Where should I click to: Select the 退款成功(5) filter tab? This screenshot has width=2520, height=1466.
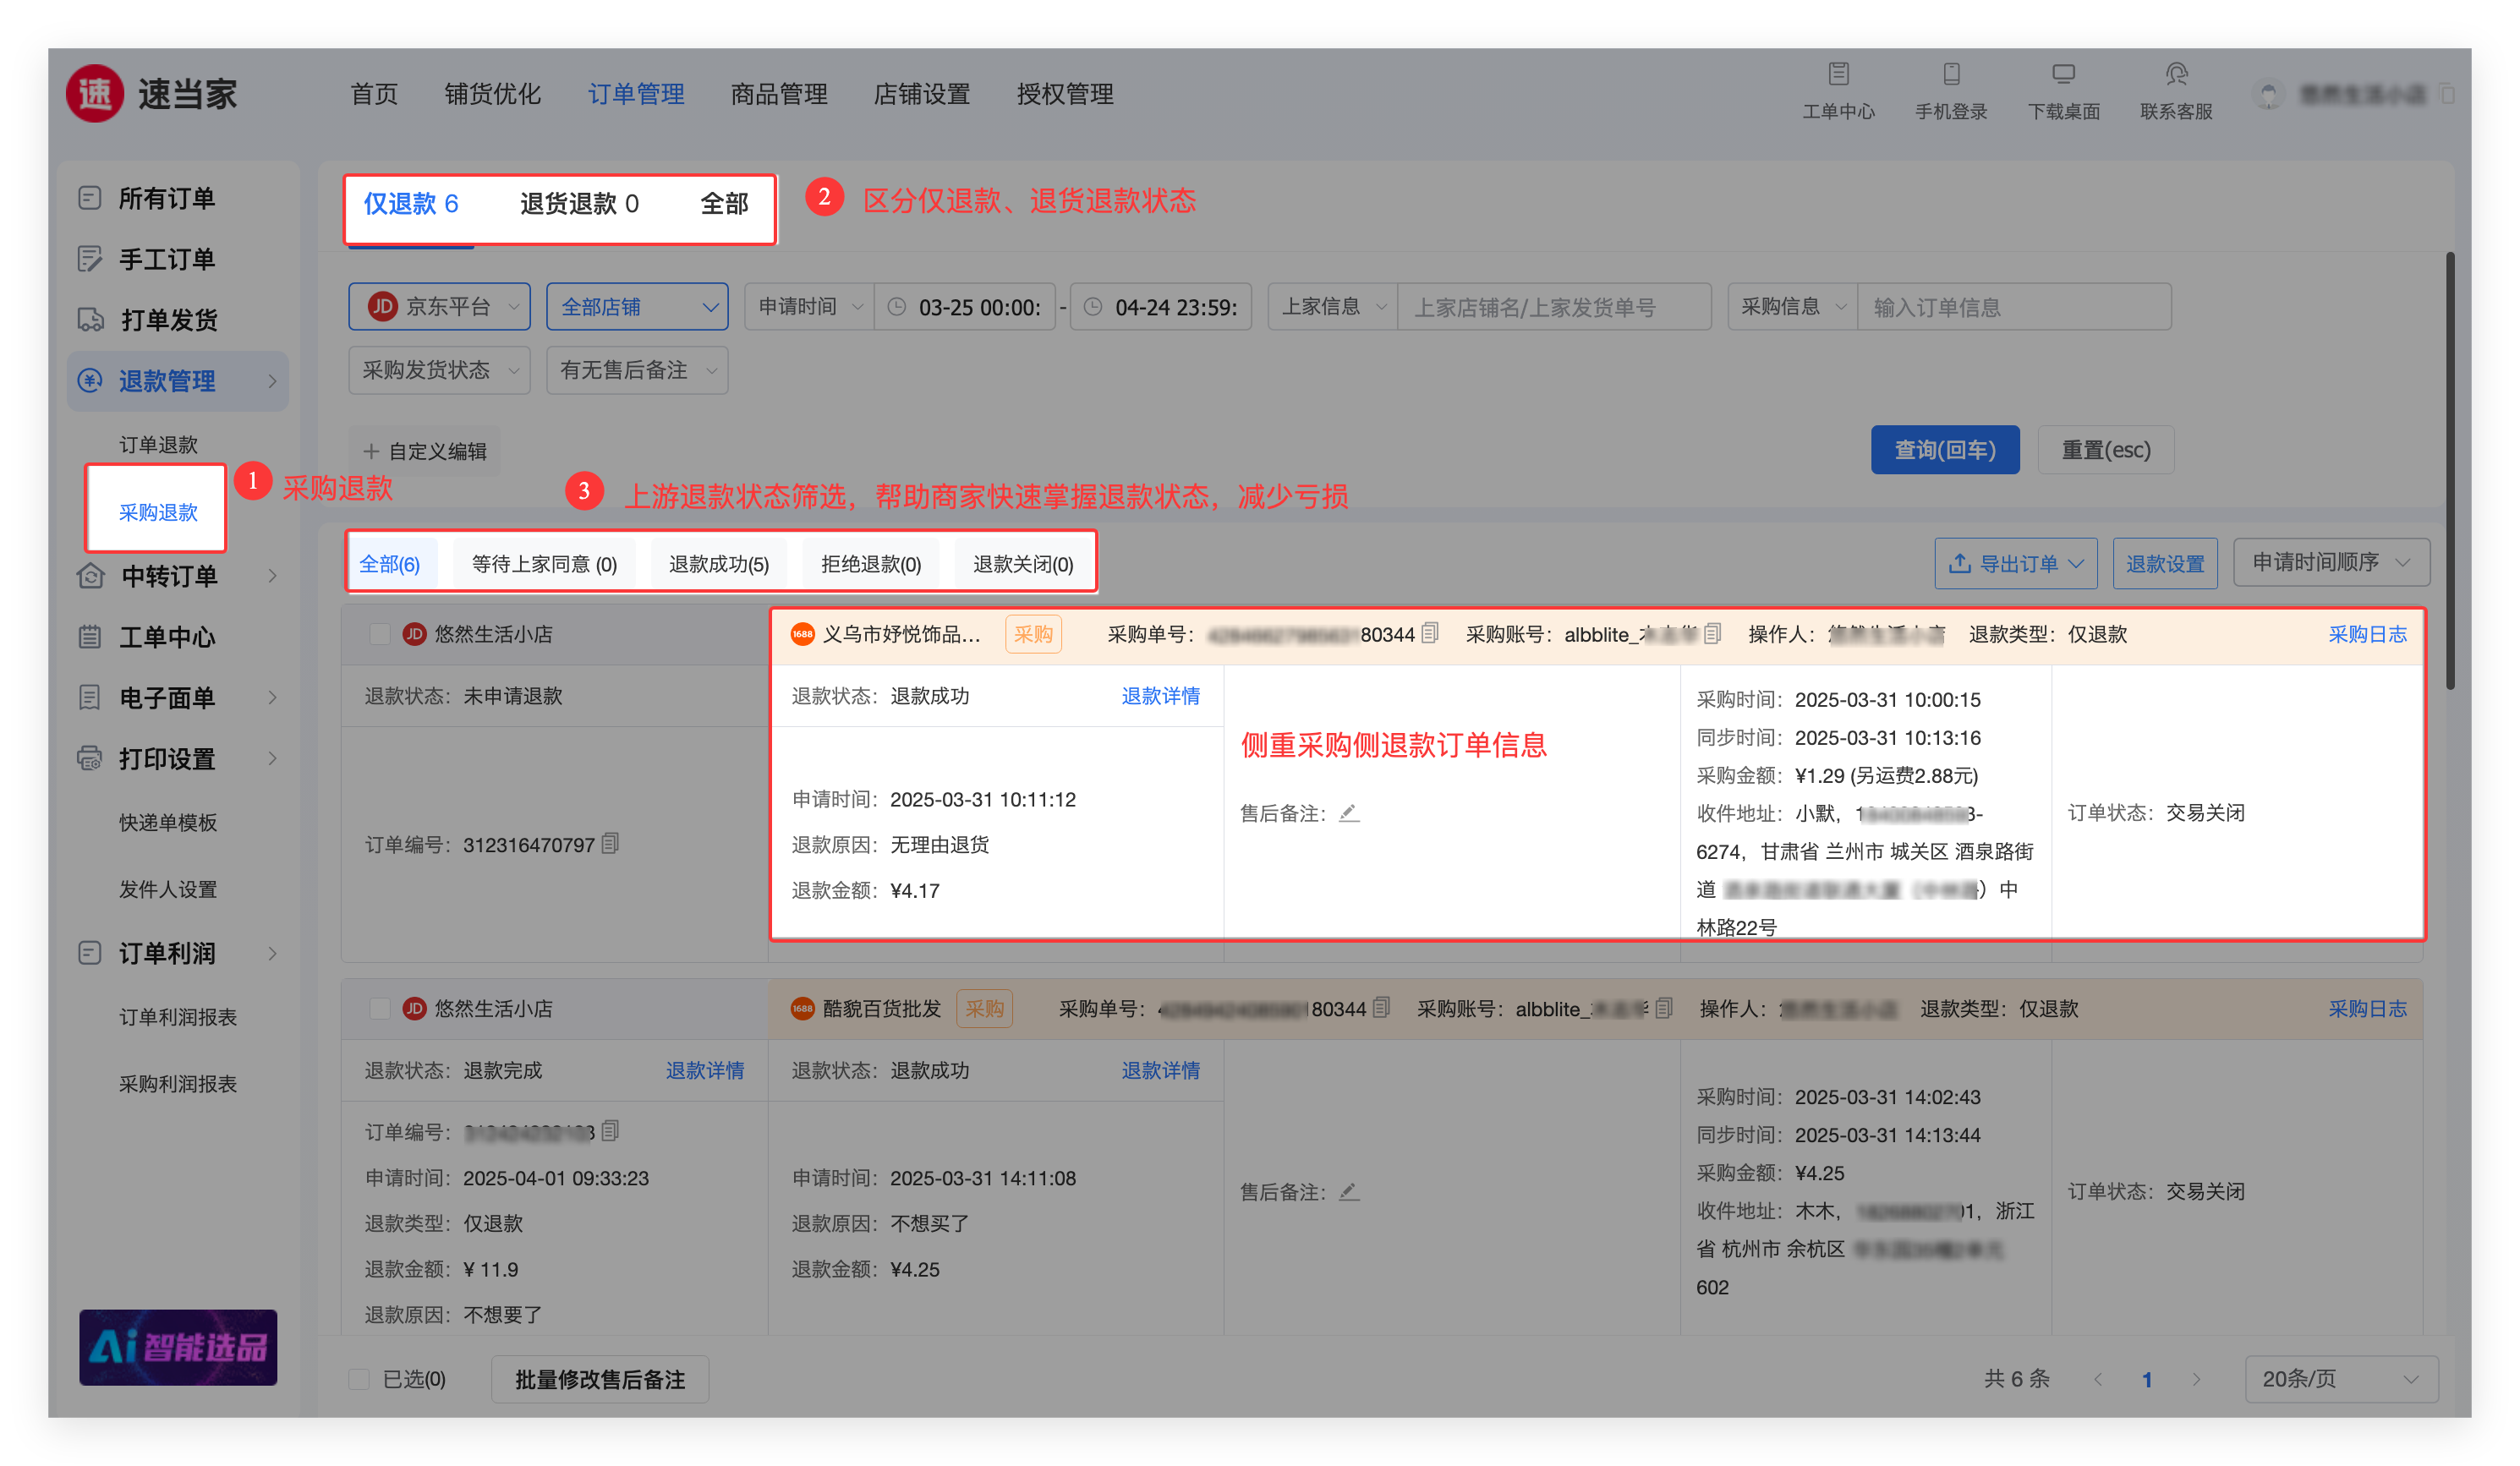tap(718, 564)
